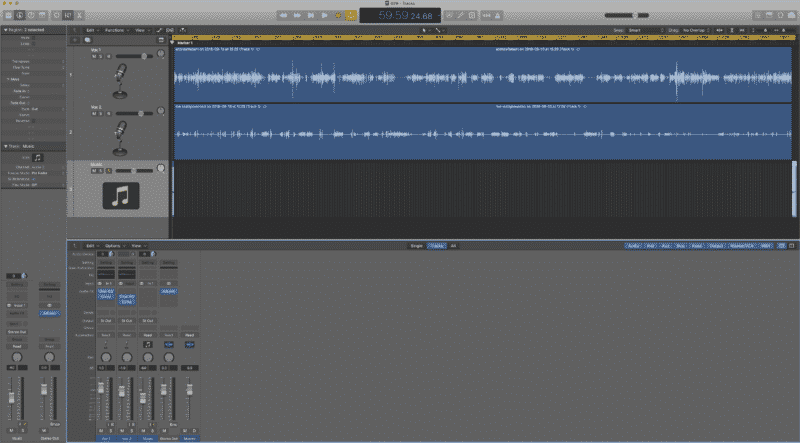
Task: Toggle Show Flex button in tracks area
Action: click(x=170, y=31)
